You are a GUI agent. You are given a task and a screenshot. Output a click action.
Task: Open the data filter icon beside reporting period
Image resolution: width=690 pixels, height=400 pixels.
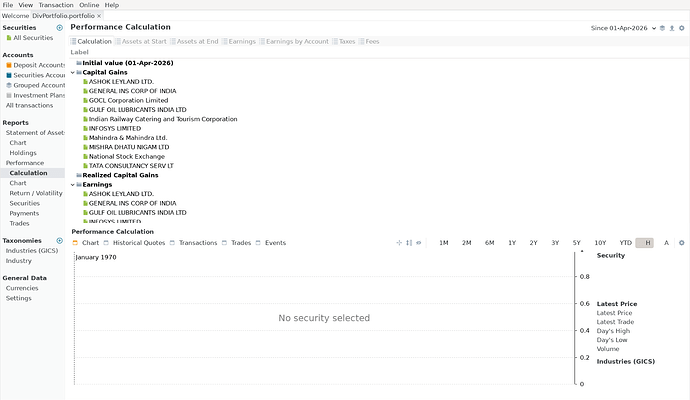(x=662, y=28)
